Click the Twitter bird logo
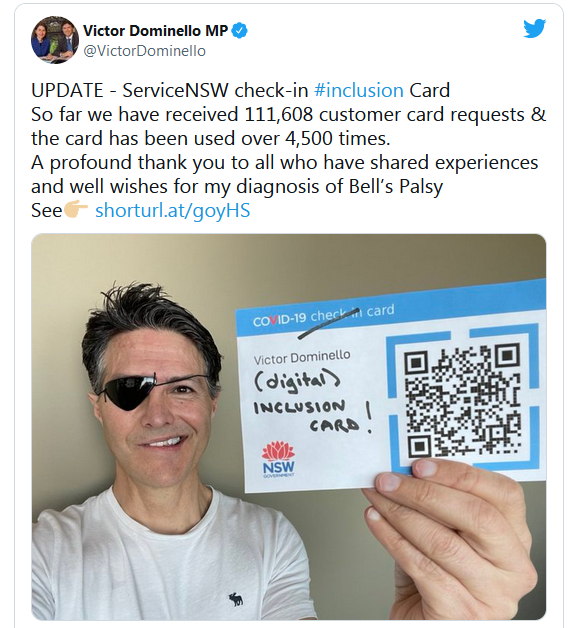This screenshot has height=628, width=576. click(534, 28)
